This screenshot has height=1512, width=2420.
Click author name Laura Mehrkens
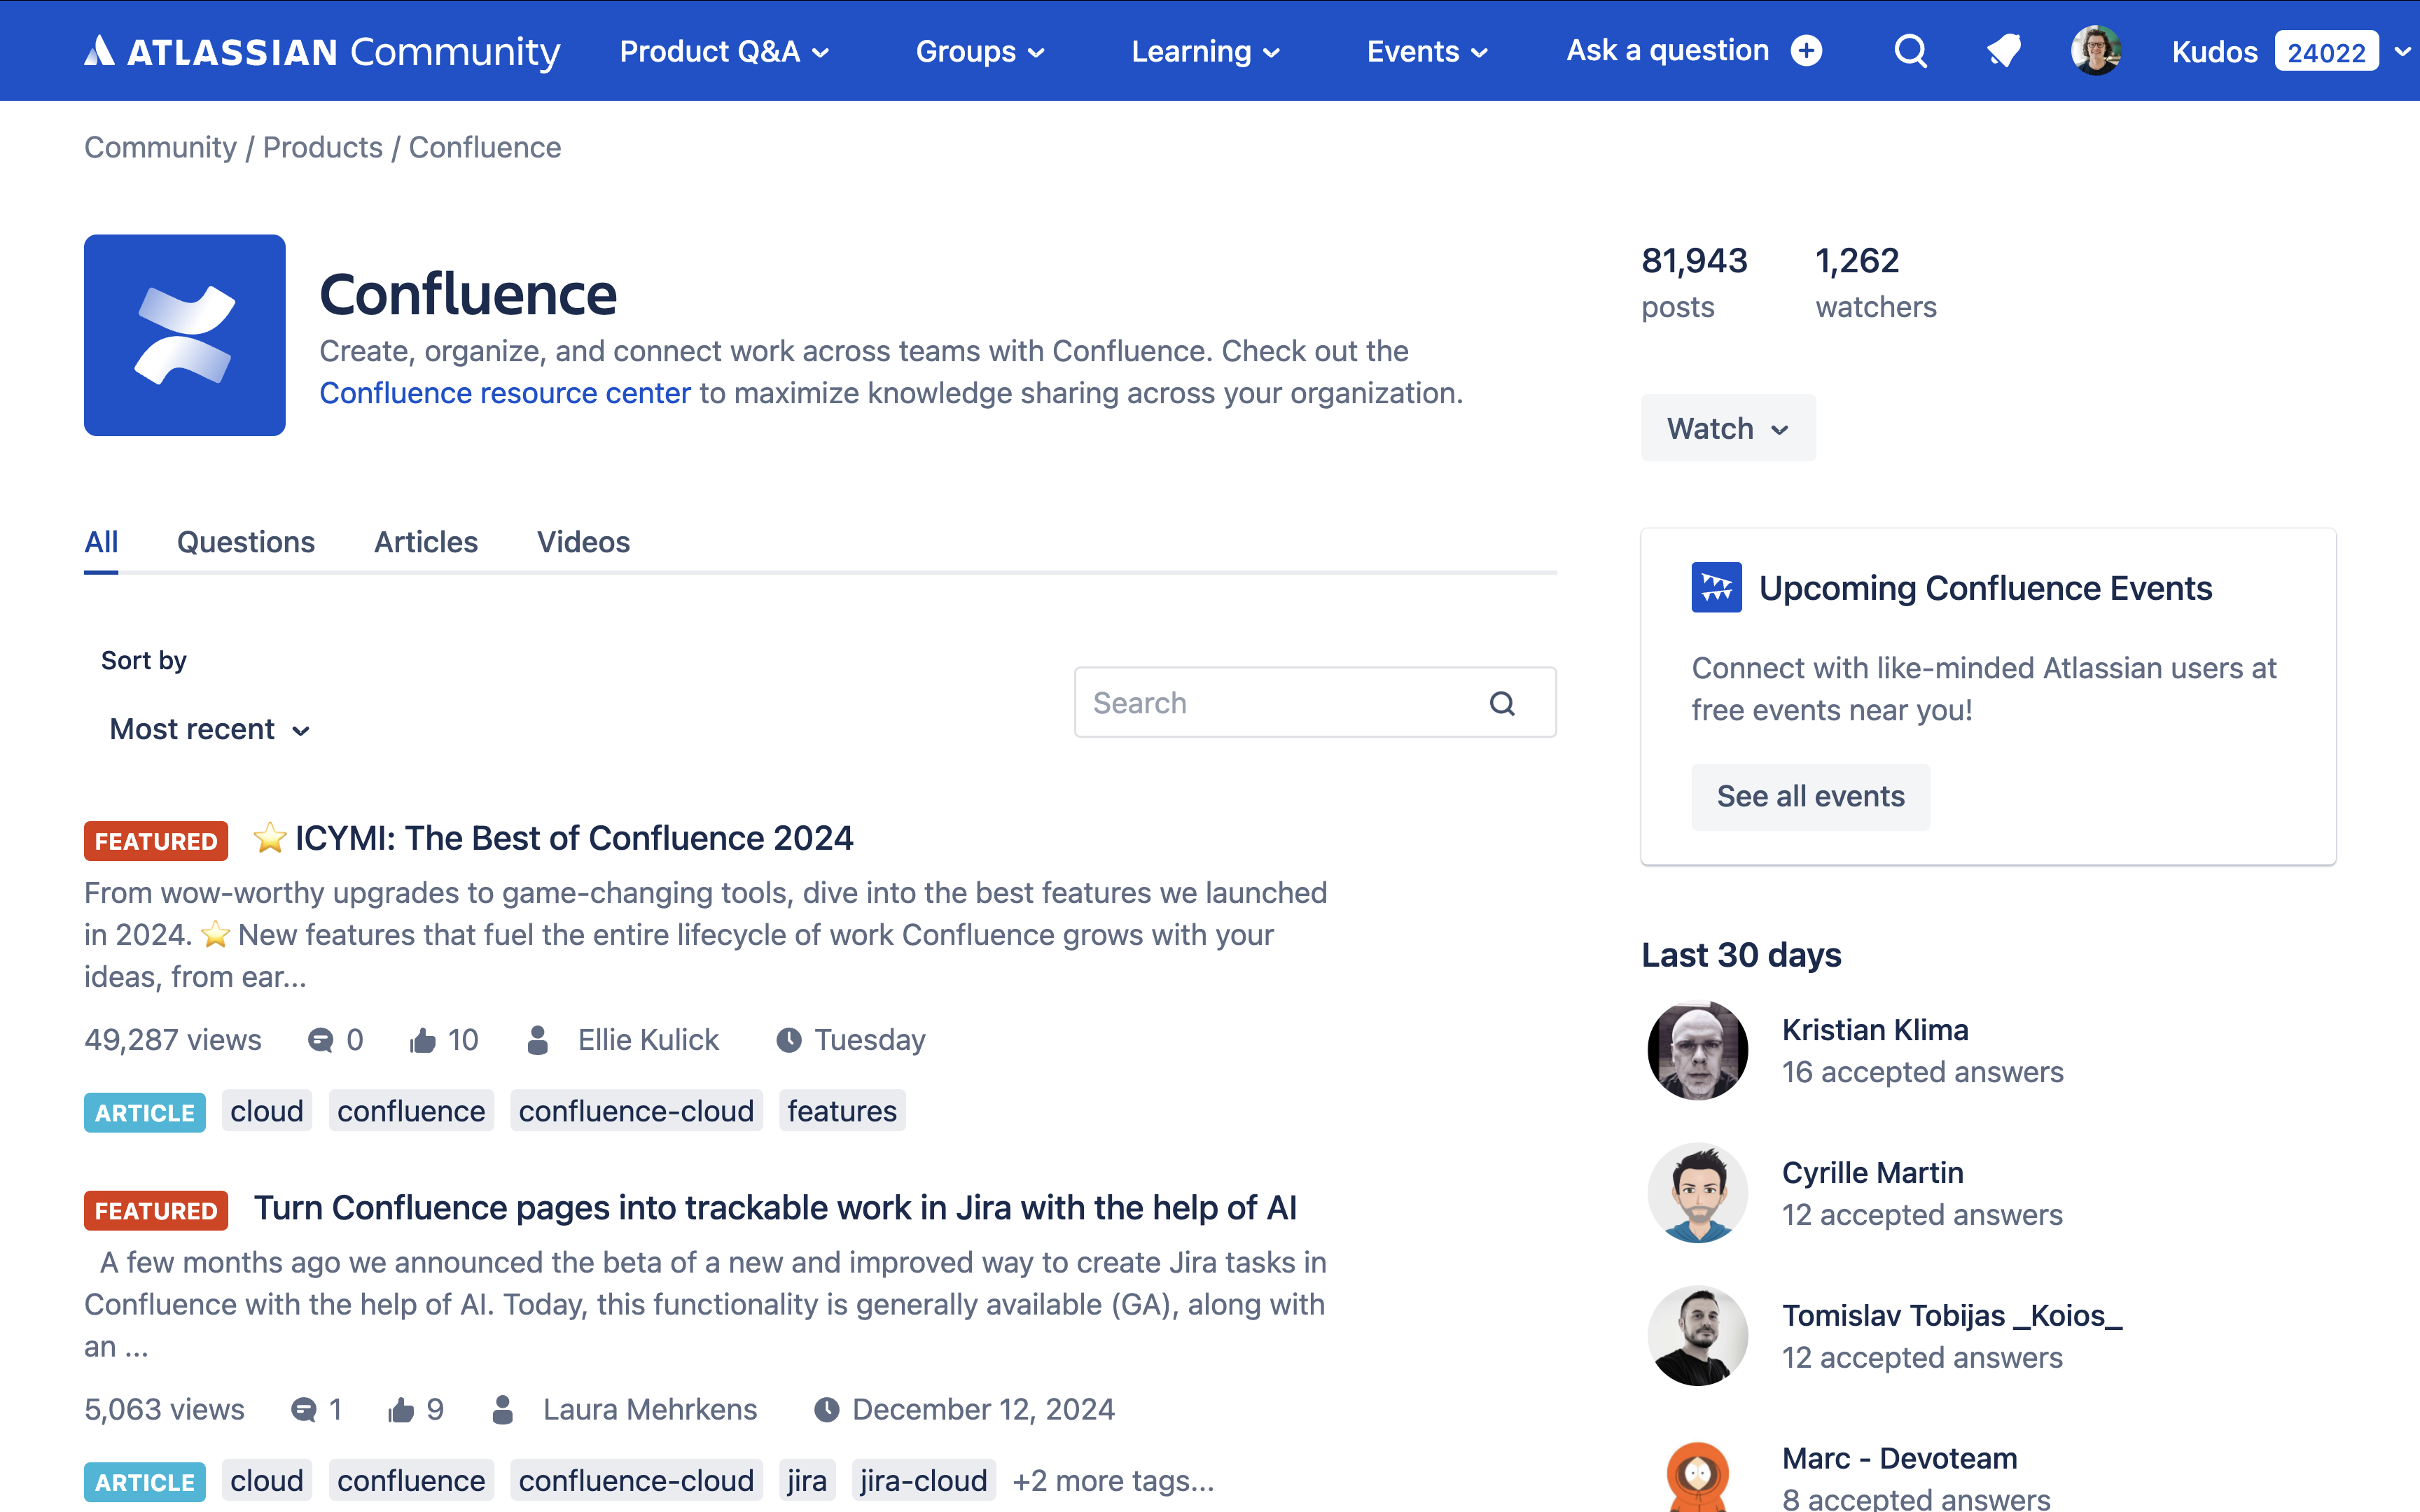click(x=650, y=1410)
